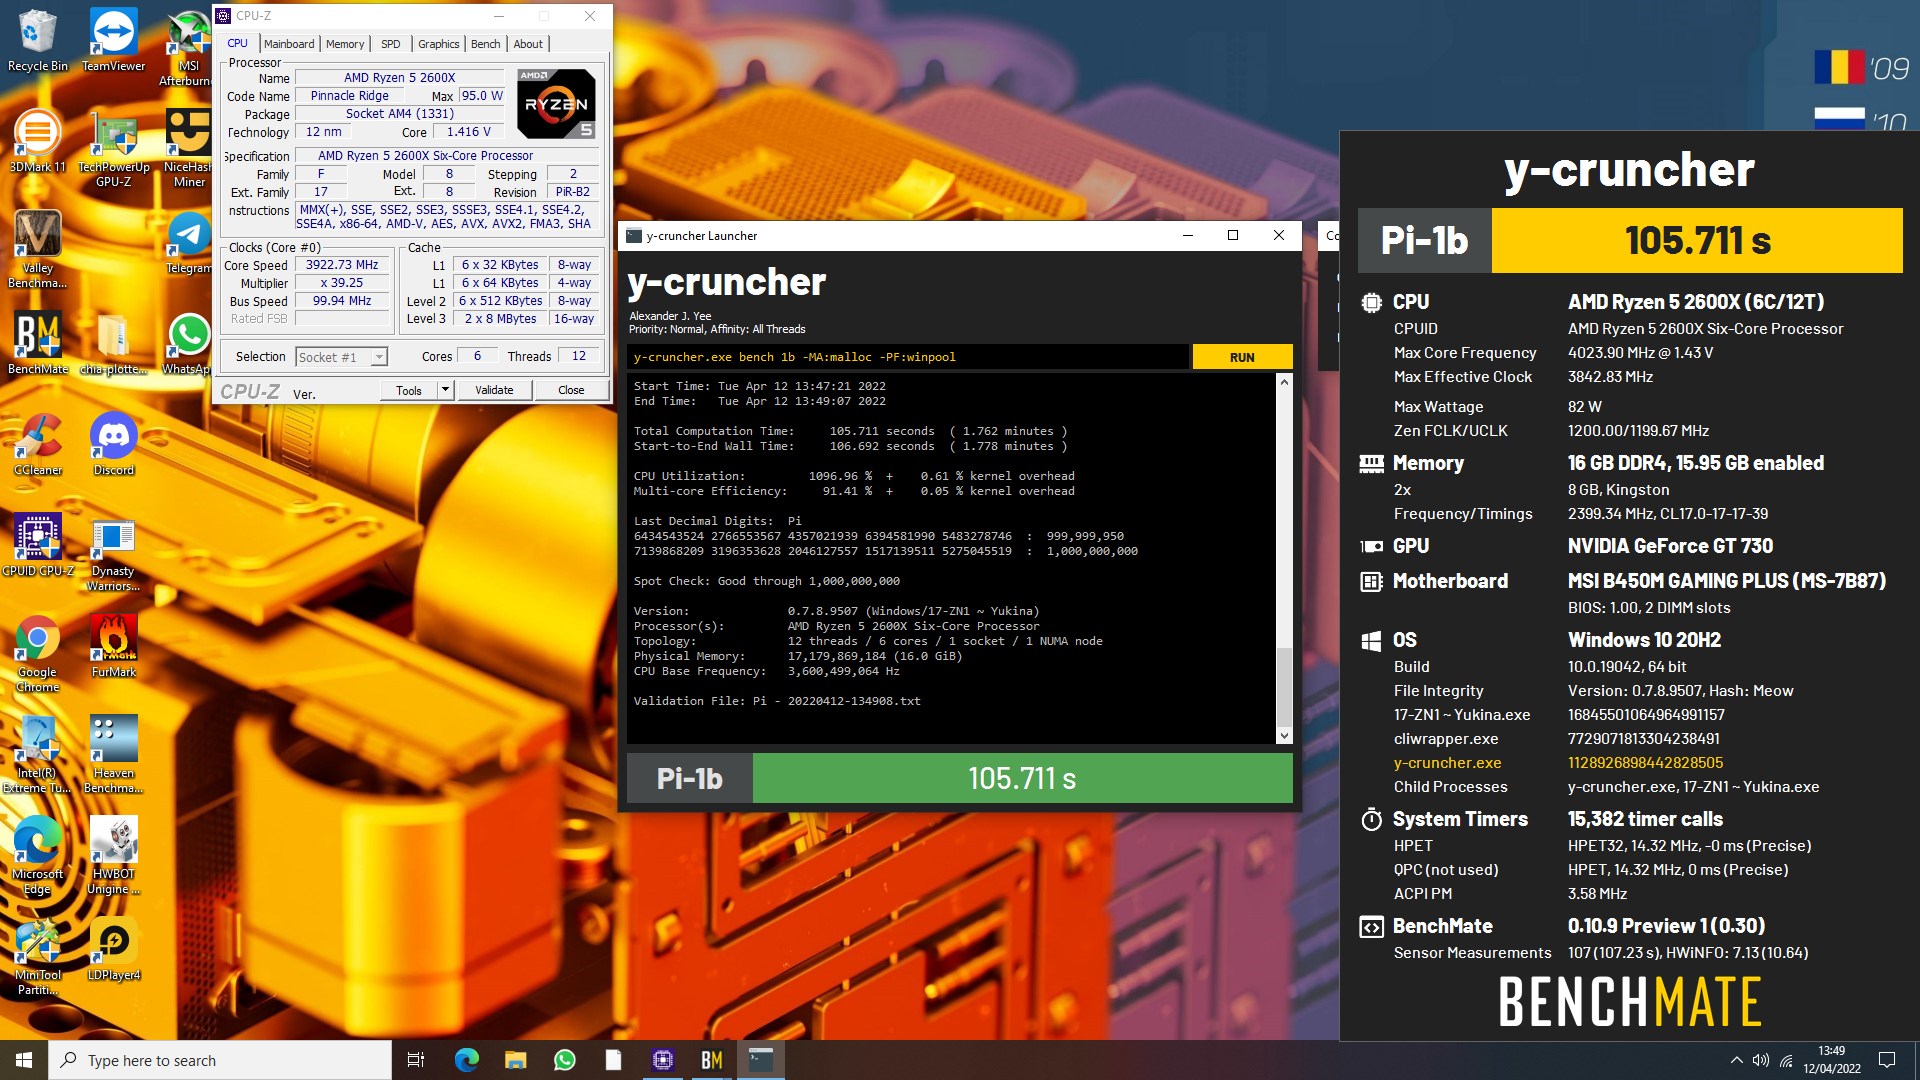1920x1080 pixels.
Task: Click the CPU-Z taskbar icon
Action: click(x=663, y=1060)
